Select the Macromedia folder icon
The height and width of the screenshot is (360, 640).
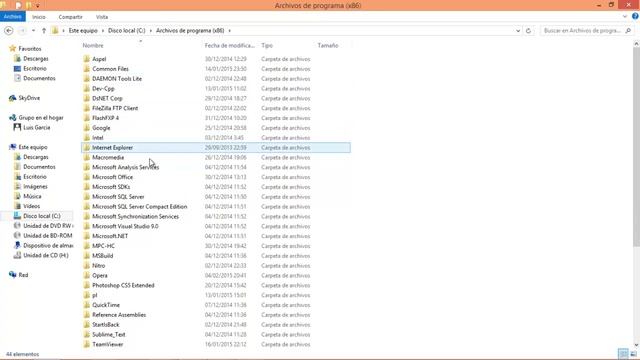point(87,157)
